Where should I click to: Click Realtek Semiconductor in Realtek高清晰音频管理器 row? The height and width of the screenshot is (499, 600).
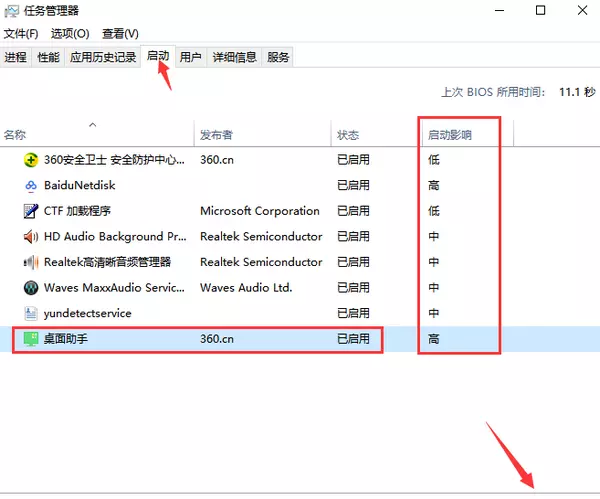coord(261,262)
